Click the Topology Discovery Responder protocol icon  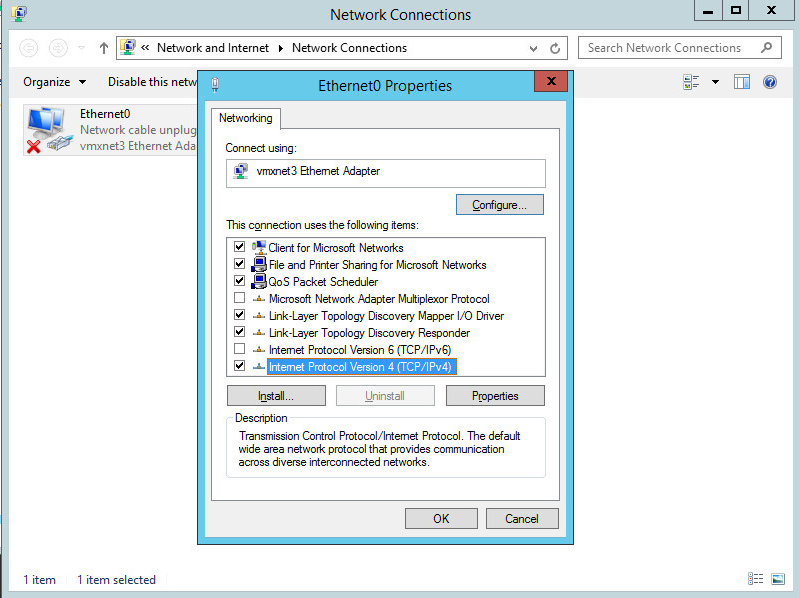coord(259,333)
